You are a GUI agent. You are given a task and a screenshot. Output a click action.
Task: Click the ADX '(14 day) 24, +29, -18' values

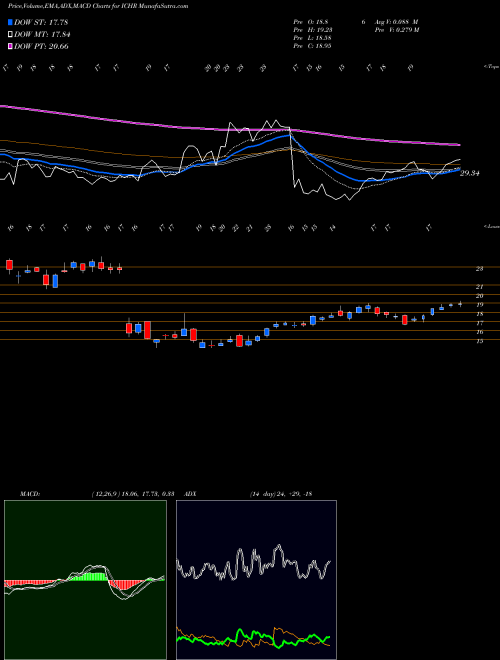(281, 494)
